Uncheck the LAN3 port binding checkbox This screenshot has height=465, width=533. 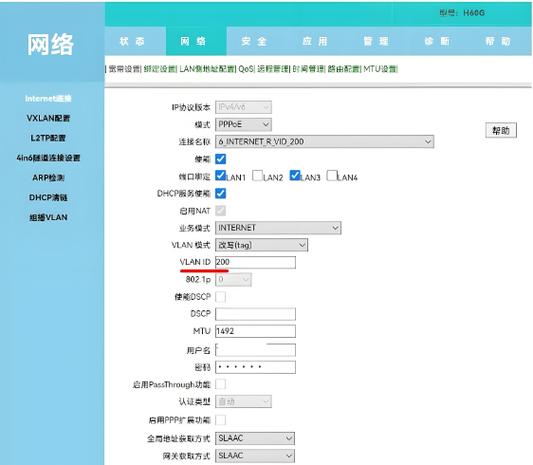(x=295, y=175)
